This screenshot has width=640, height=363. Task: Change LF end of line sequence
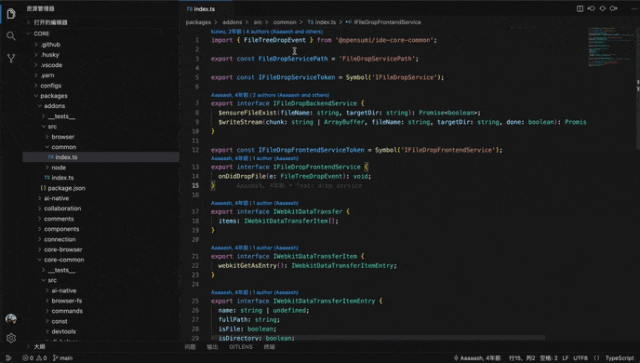point(565,358)
